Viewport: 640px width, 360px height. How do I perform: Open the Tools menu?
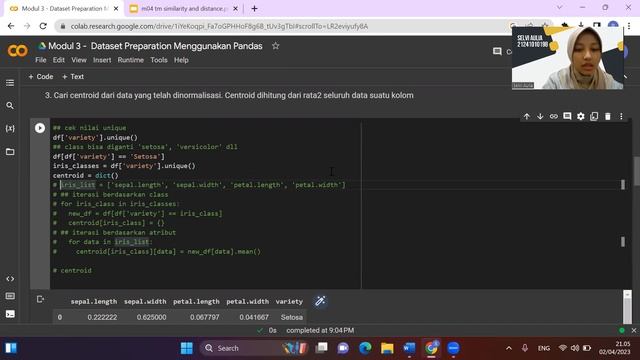click(x=159, y=60)
